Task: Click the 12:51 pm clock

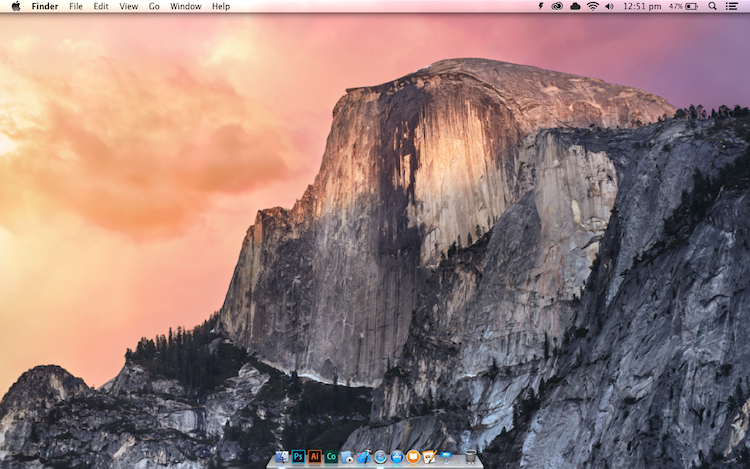Action: coord(642,6)
